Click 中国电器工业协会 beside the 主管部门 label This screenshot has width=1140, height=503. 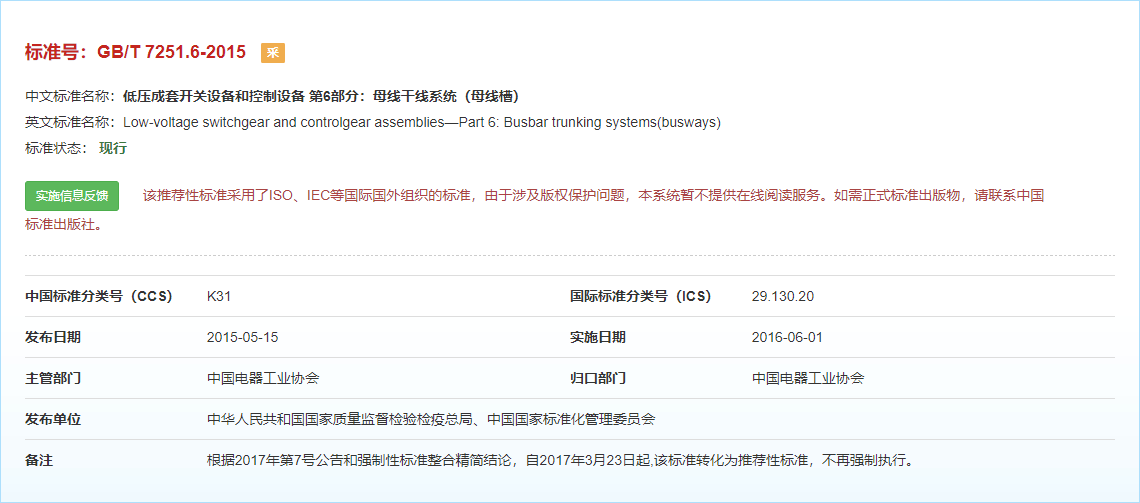[x=263, y=378]
